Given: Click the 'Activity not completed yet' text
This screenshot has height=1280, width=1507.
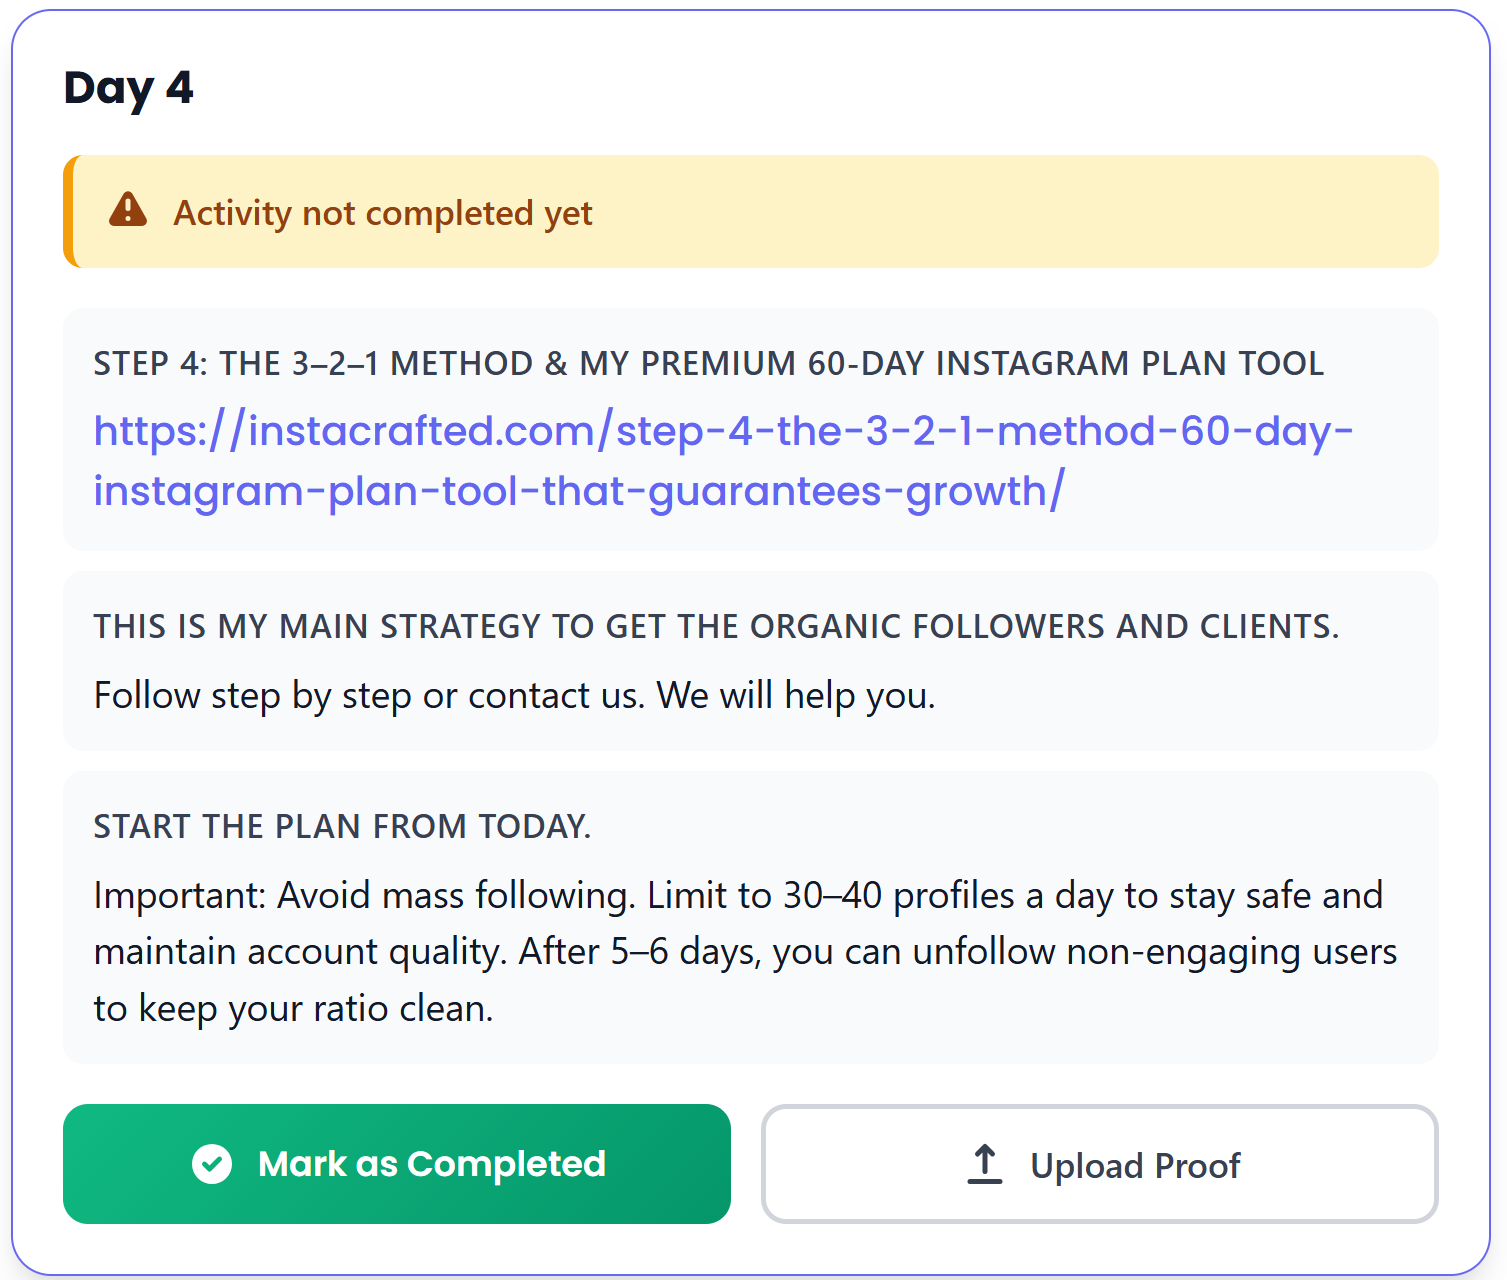Looking at the screenshot, I should (x=383, y=213).
